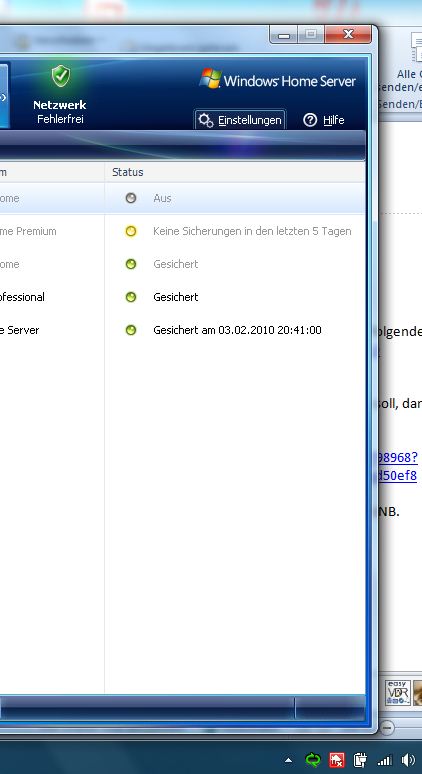Open the link ending d50ef8 in the mail
The height and width of the screenshot is (774, 422).
(397, 476)
